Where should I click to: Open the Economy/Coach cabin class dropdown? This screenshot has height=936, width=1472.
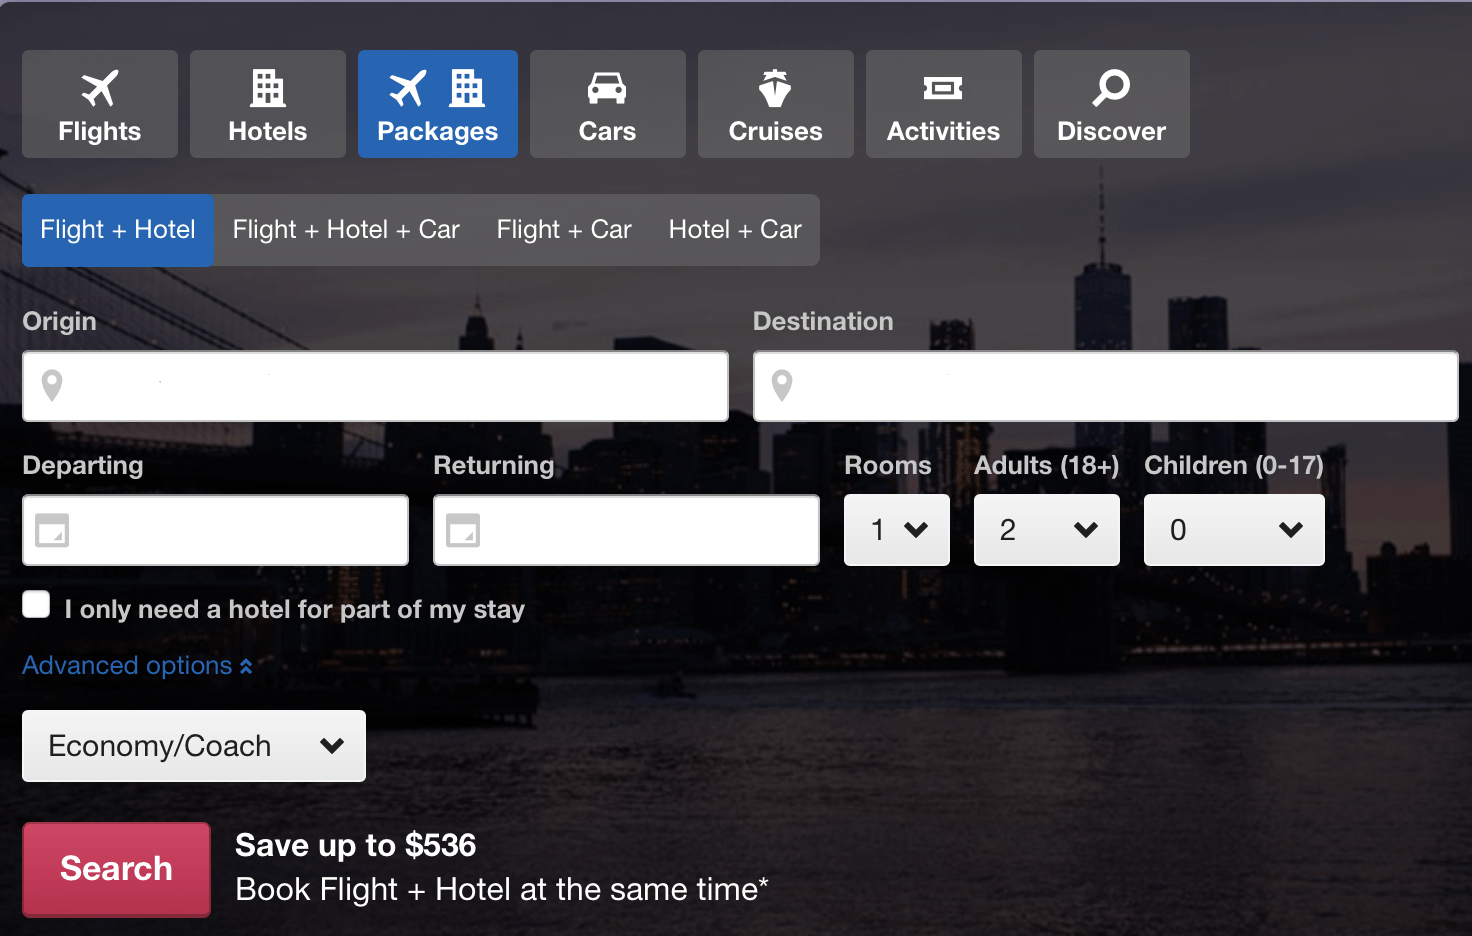(x=194, y=746)
